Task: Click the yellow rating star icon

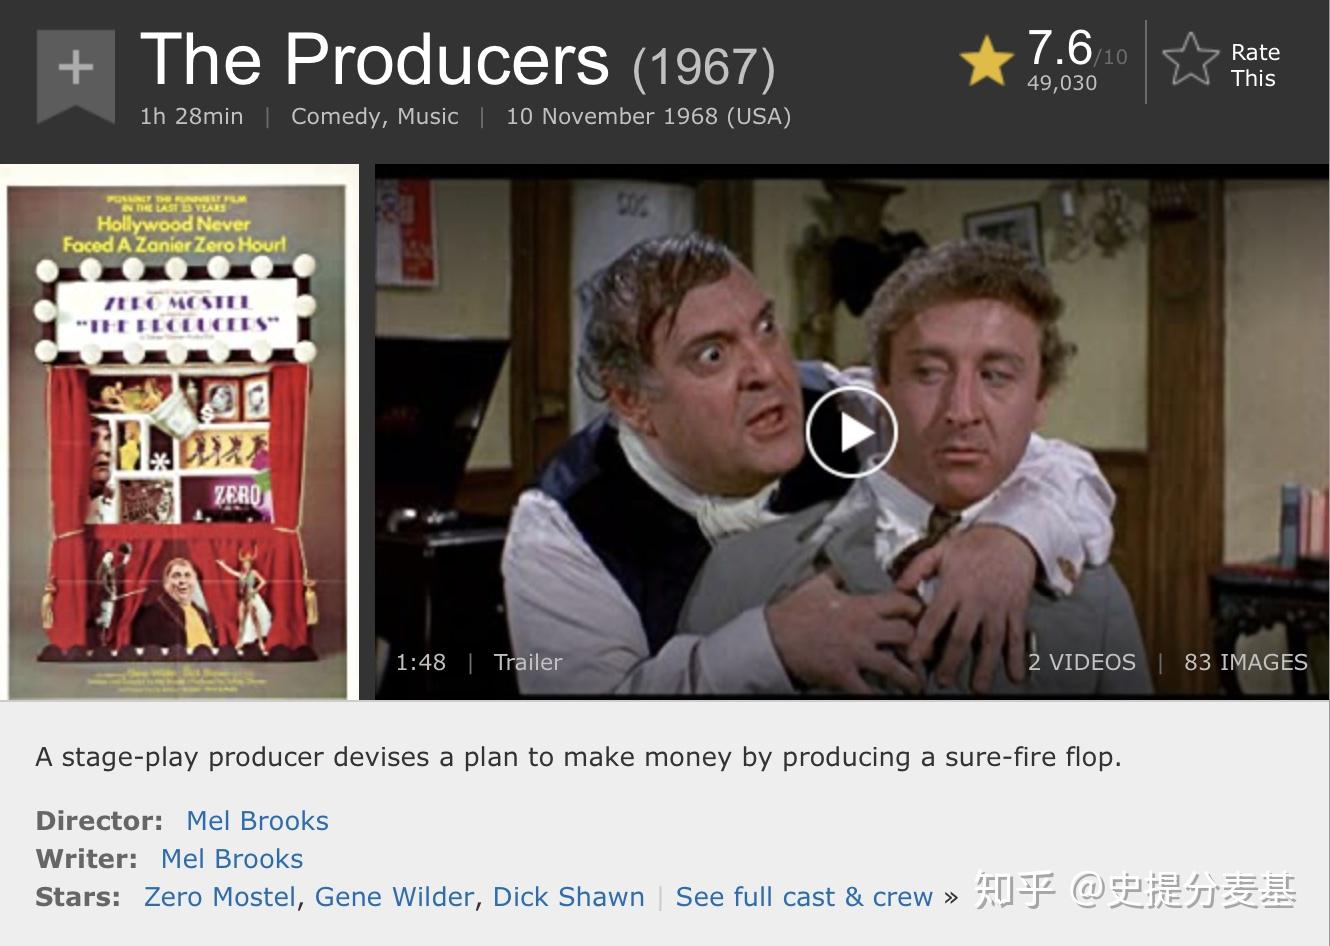Action: click(x=986, y=61)
